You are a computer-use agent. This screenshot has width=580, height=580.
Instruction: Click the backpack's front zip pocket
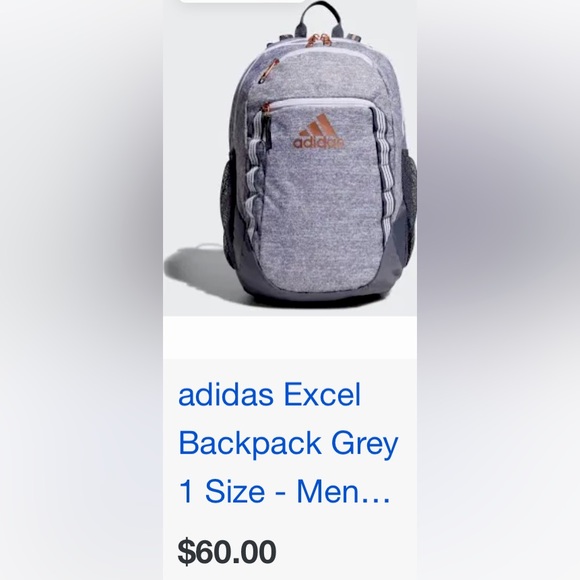coord(320,192)
